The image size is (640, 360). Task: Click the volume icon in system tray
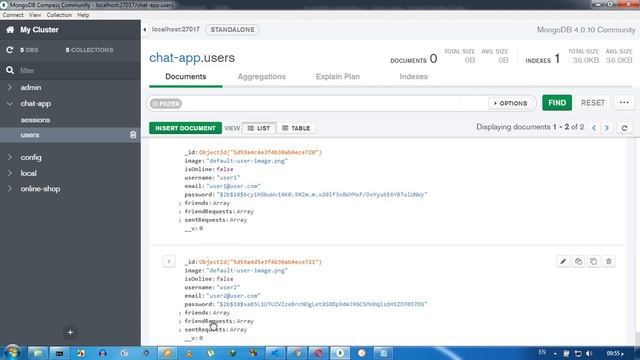589,353
